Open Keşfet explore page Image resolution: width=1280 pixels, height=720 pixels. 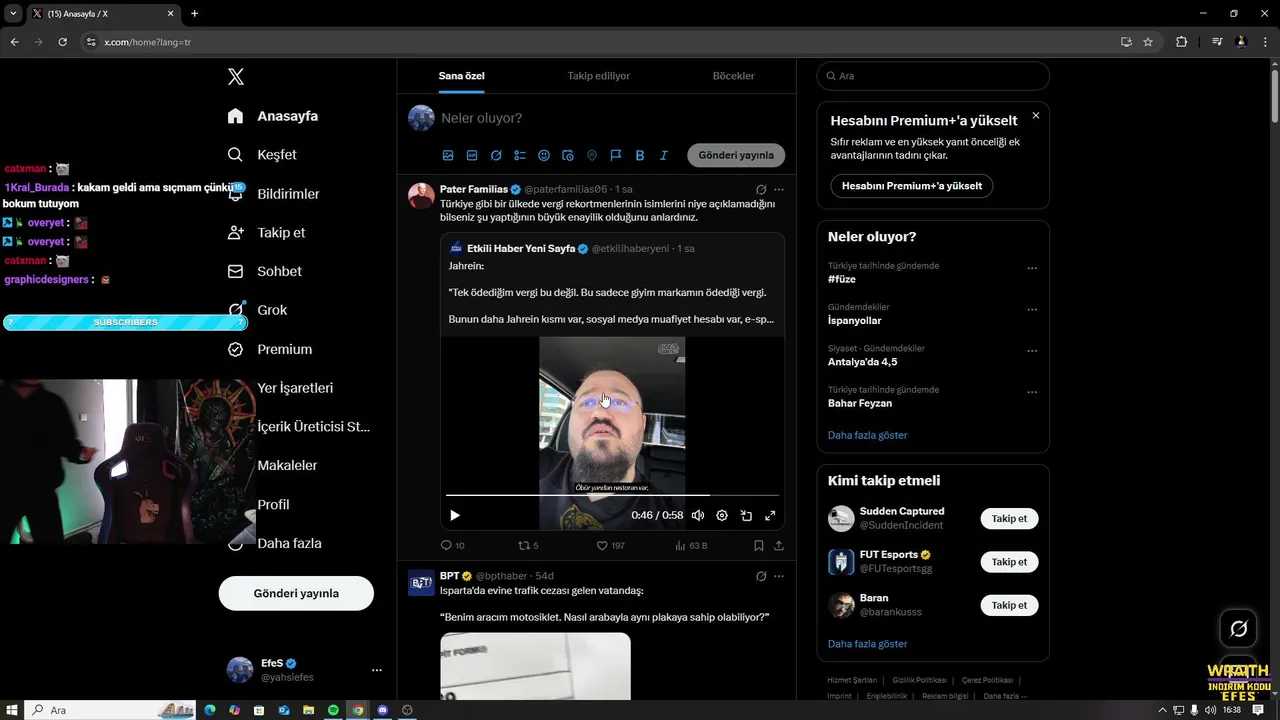tap(262, 155)
